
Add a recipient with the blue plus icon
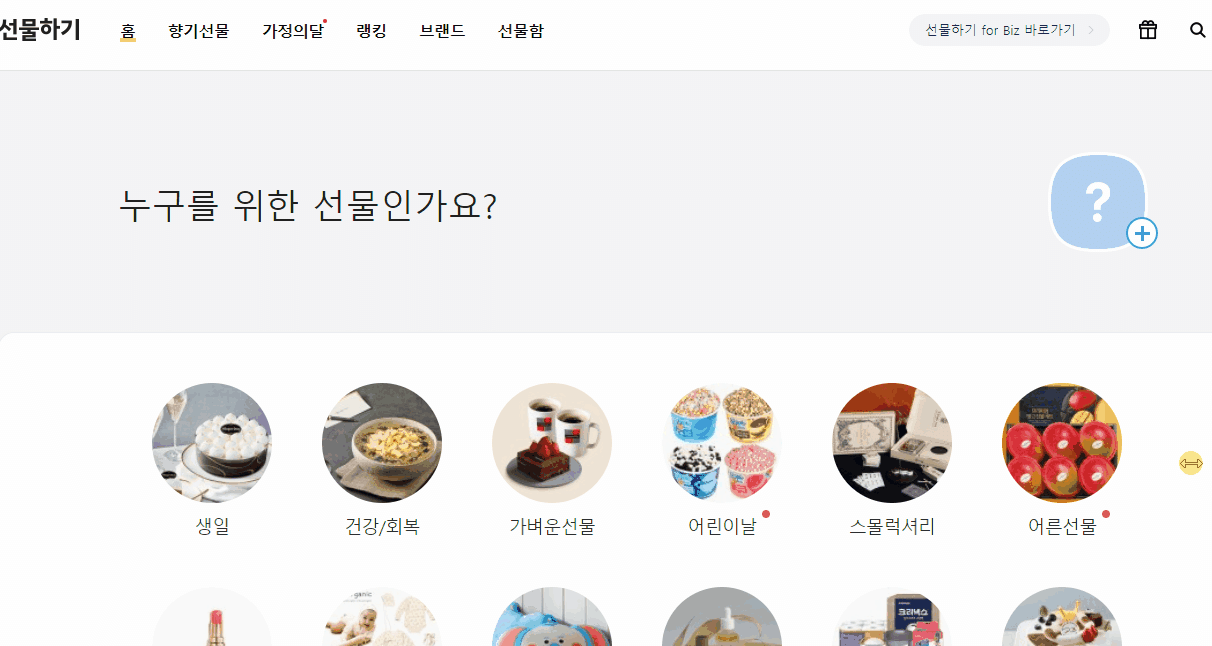point(1142,234)
